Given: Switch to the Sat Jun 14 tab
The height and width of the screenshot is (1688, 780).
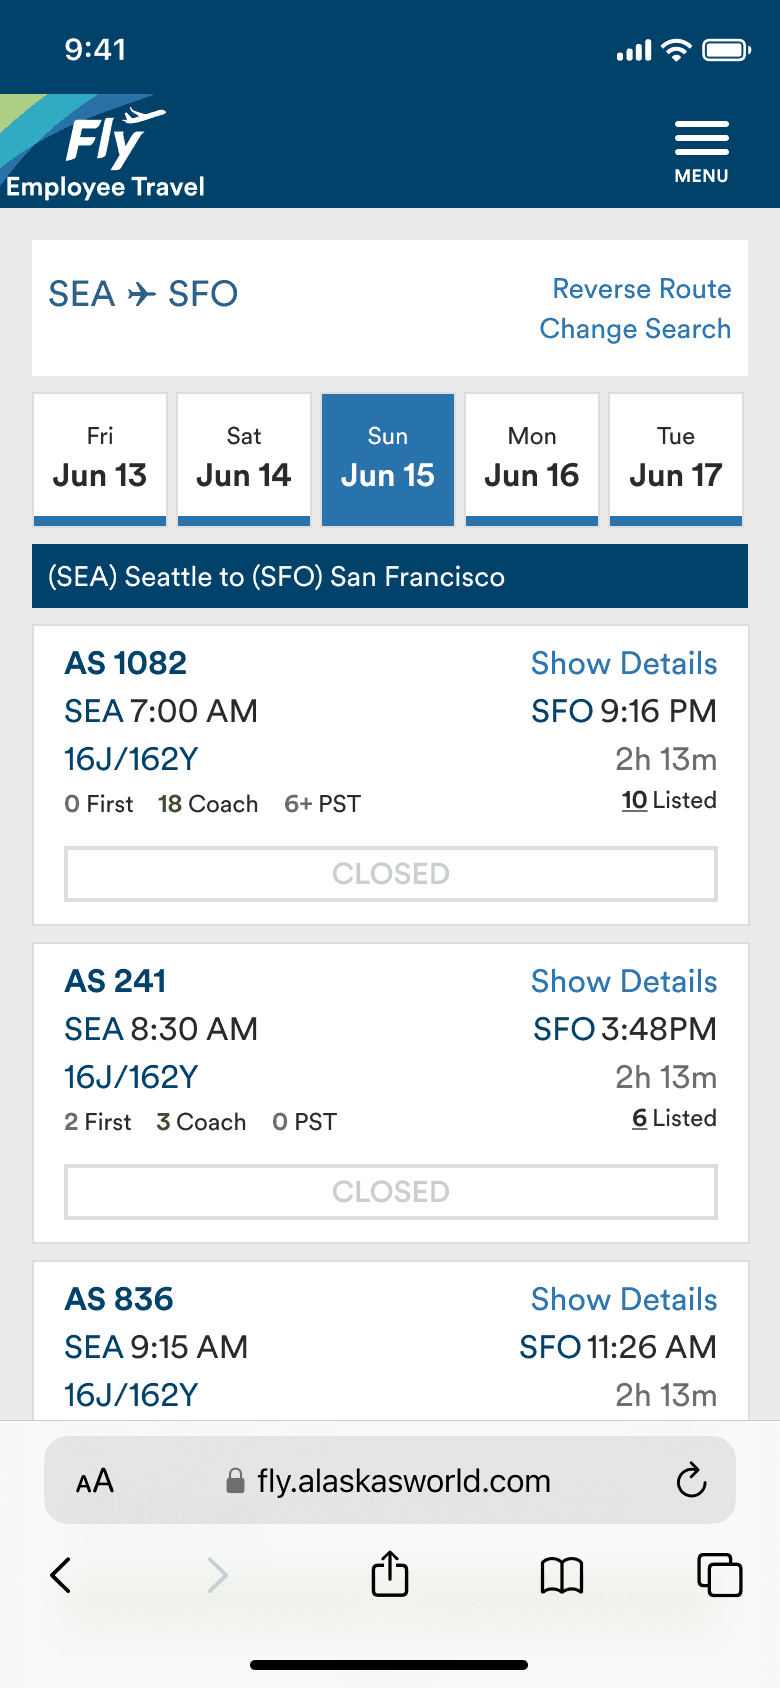Looking at the screenshot, I should click(x=244, y=459).
